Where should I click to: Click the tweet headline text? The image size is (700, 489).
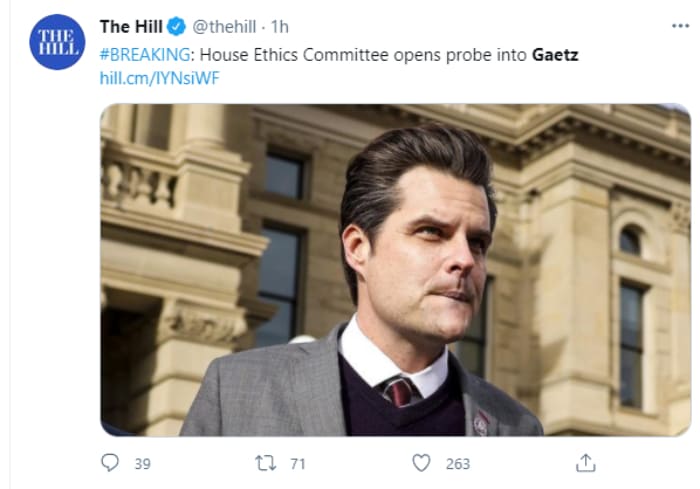click(339, 55)
